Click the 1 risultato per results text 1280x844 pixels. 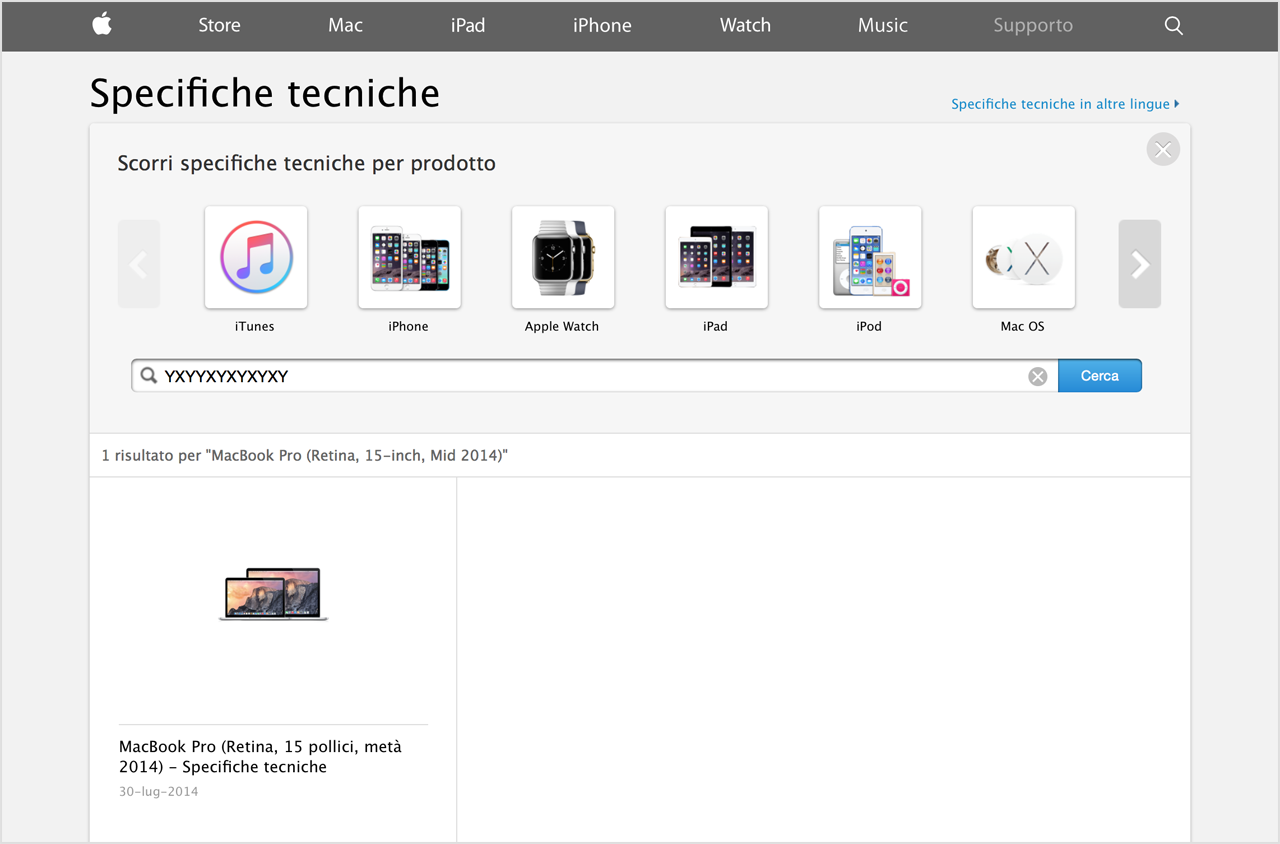(305, 456)
